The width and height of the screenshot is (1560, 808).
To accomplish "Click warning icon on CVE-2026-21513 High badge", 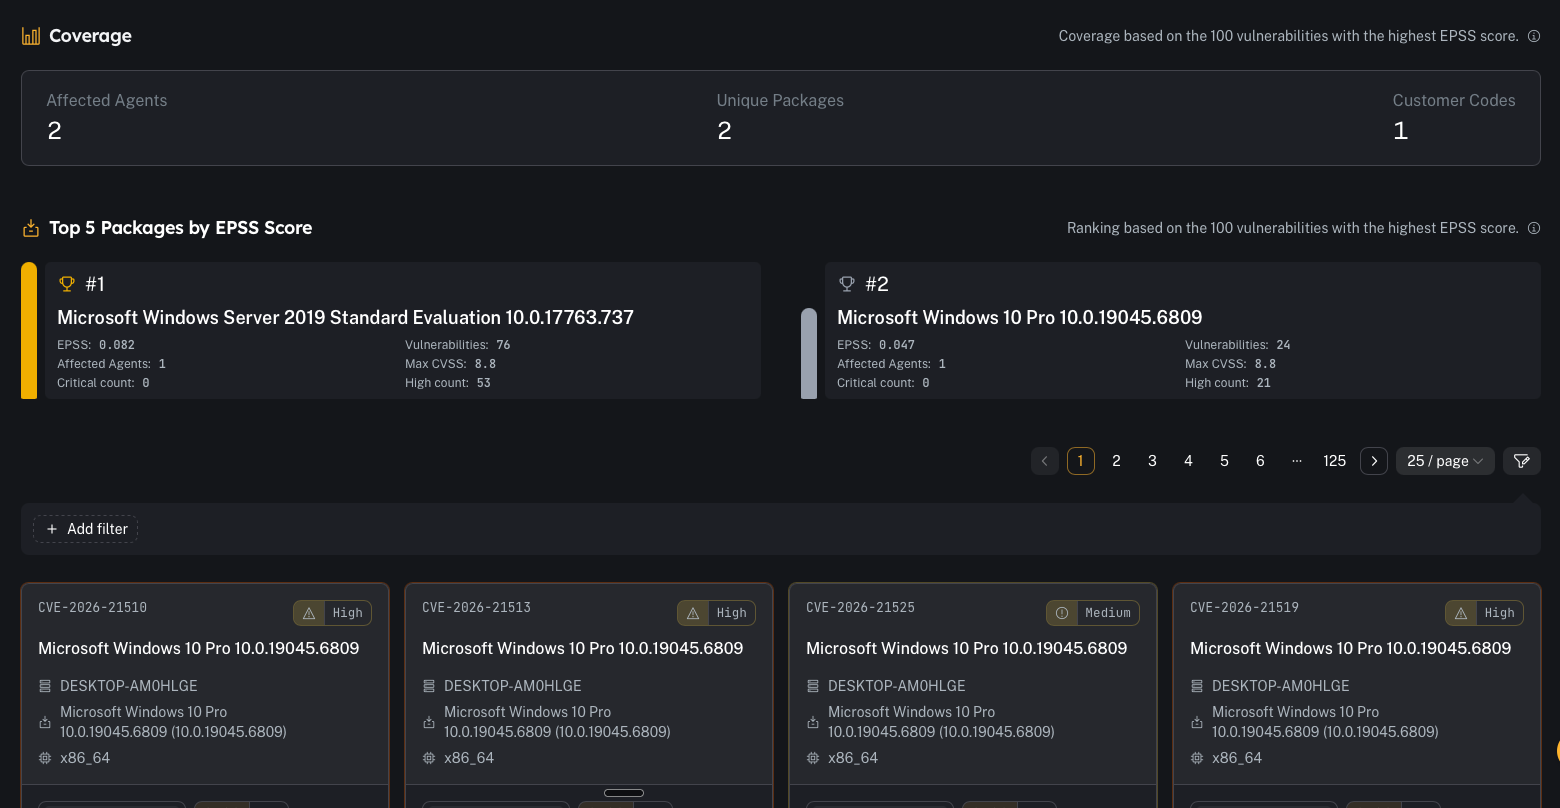I will tap(693, 613).
